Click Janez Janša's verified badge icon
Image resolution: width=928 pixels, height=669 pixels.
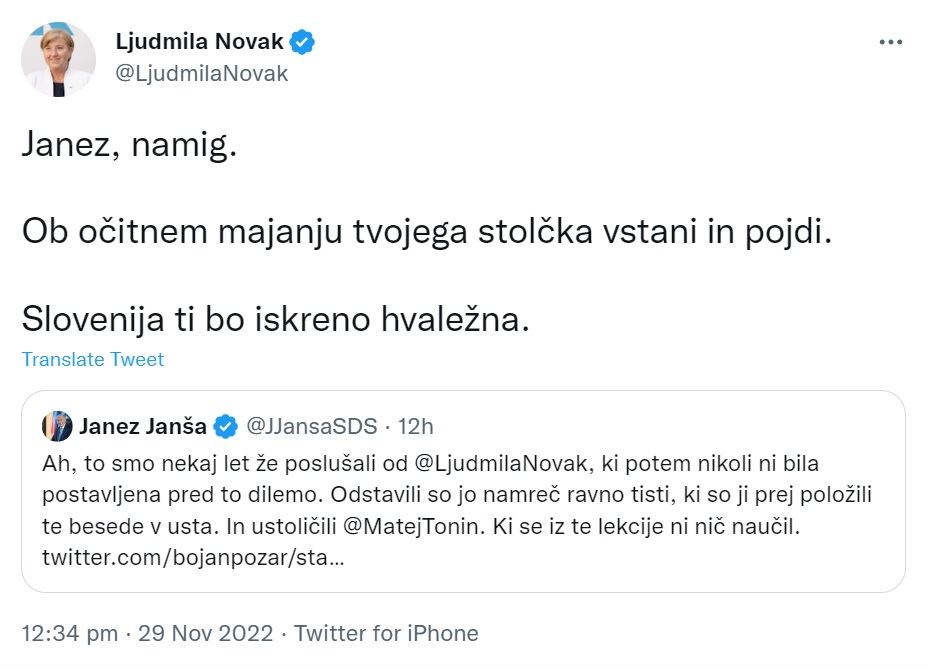coord(226,426)
